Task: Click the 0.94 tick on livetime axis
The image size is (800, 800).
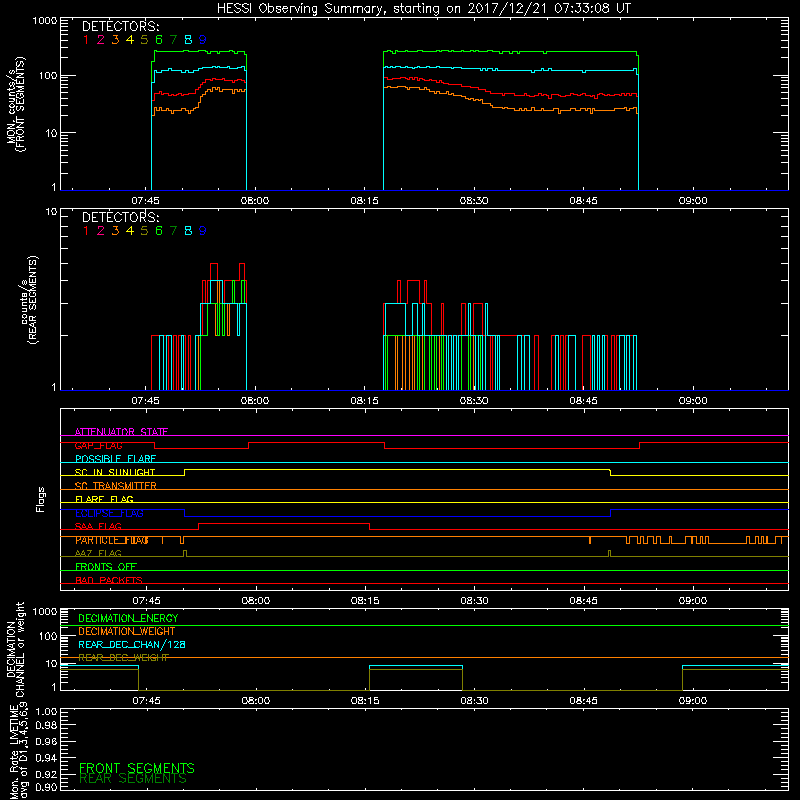Action: pos(46,758)
